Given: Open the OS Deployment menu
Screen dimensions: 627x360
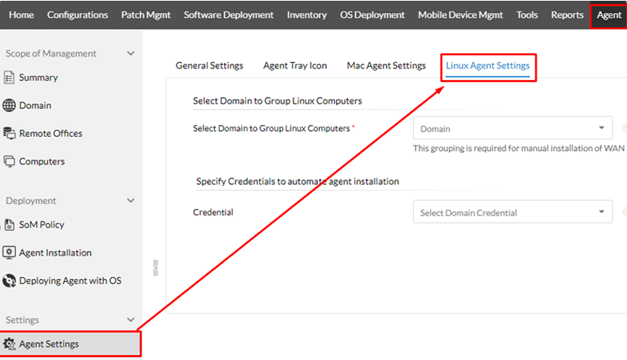Looking at the screenshot, I should [x=372, y=15].
